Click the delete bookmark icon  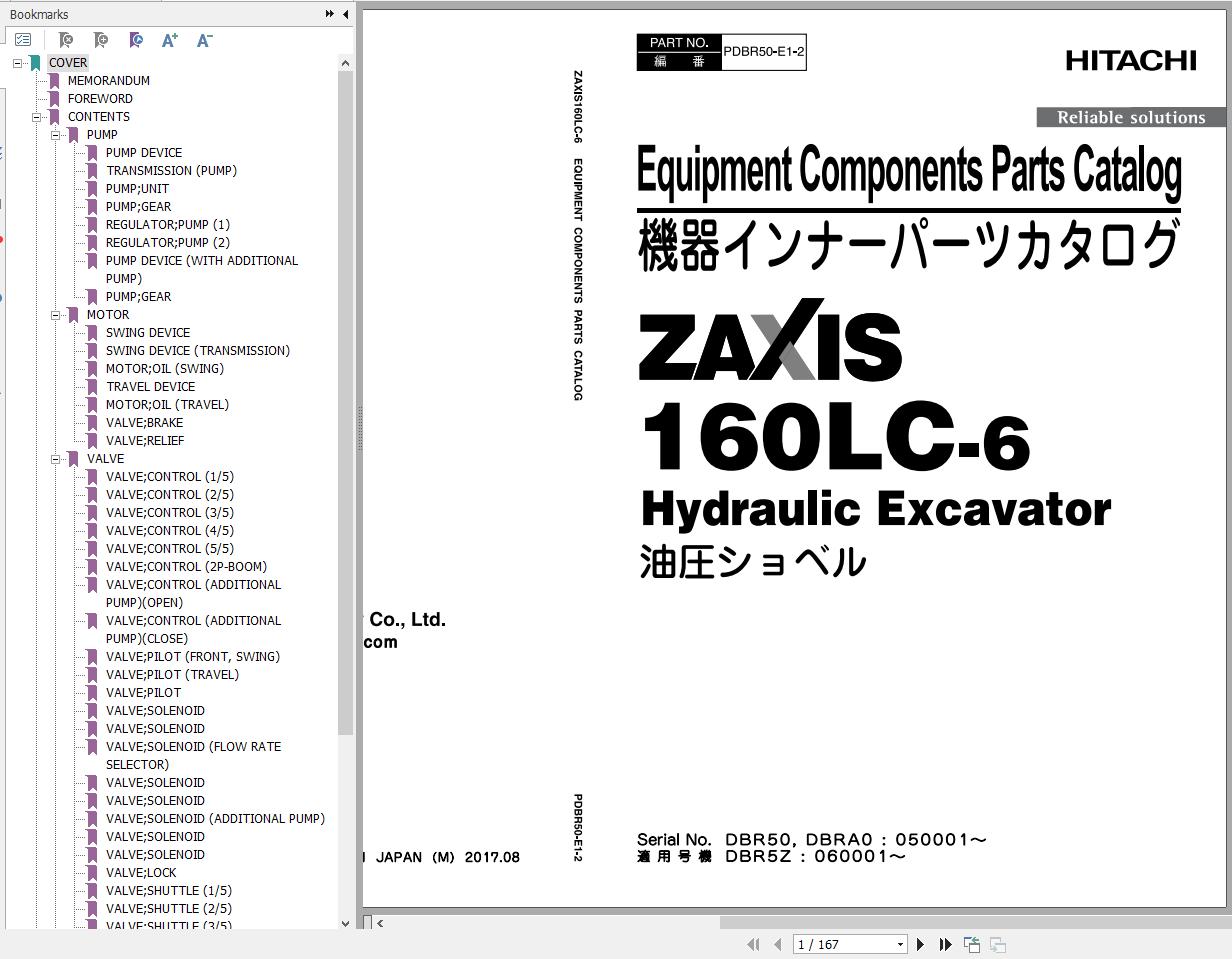point(66,40)
